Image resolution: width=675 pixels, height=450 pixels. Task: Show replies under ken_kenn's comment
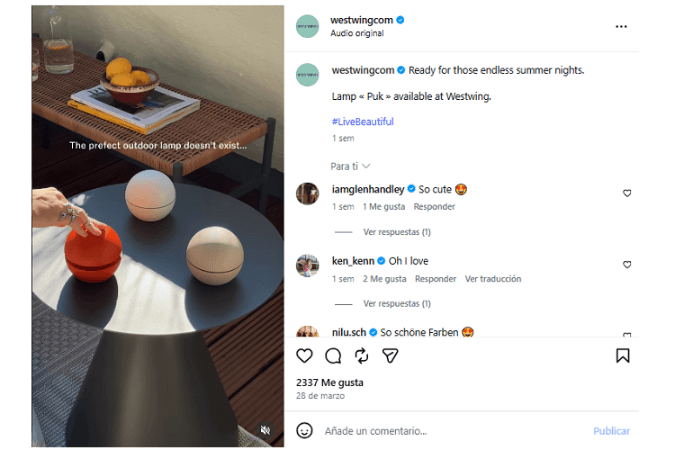click(396, 303)
